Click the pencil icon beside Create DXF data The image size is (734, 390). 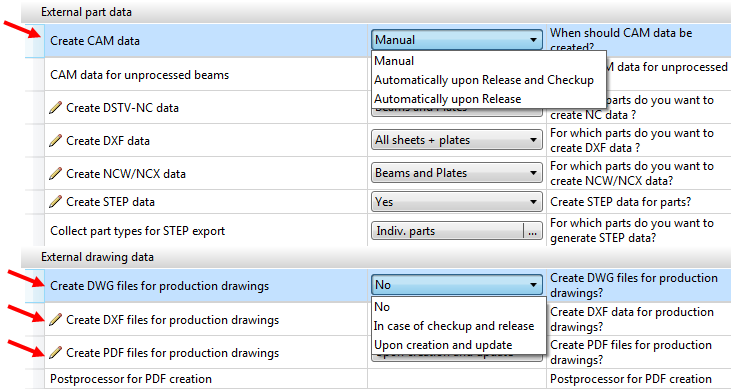tap(55, 140)
